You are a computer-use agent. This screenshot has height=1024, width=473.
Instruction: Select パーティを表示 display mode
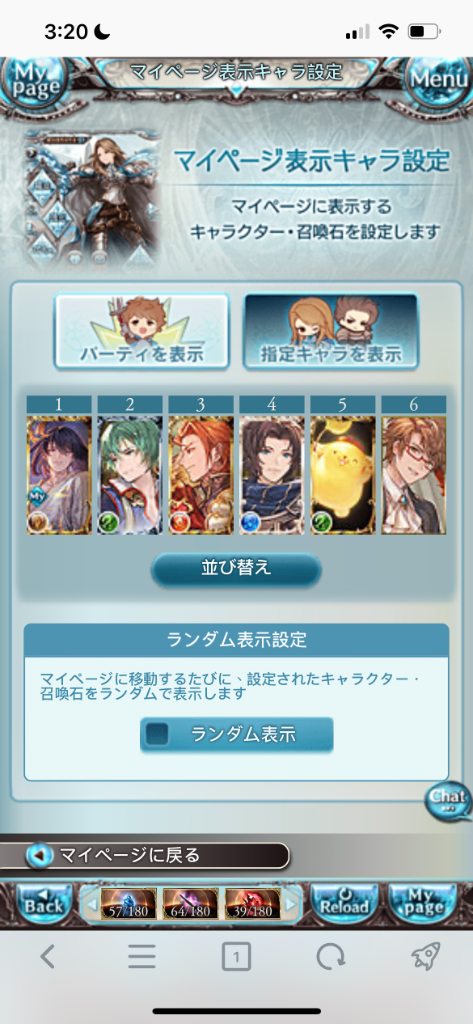tap(142, 331)
